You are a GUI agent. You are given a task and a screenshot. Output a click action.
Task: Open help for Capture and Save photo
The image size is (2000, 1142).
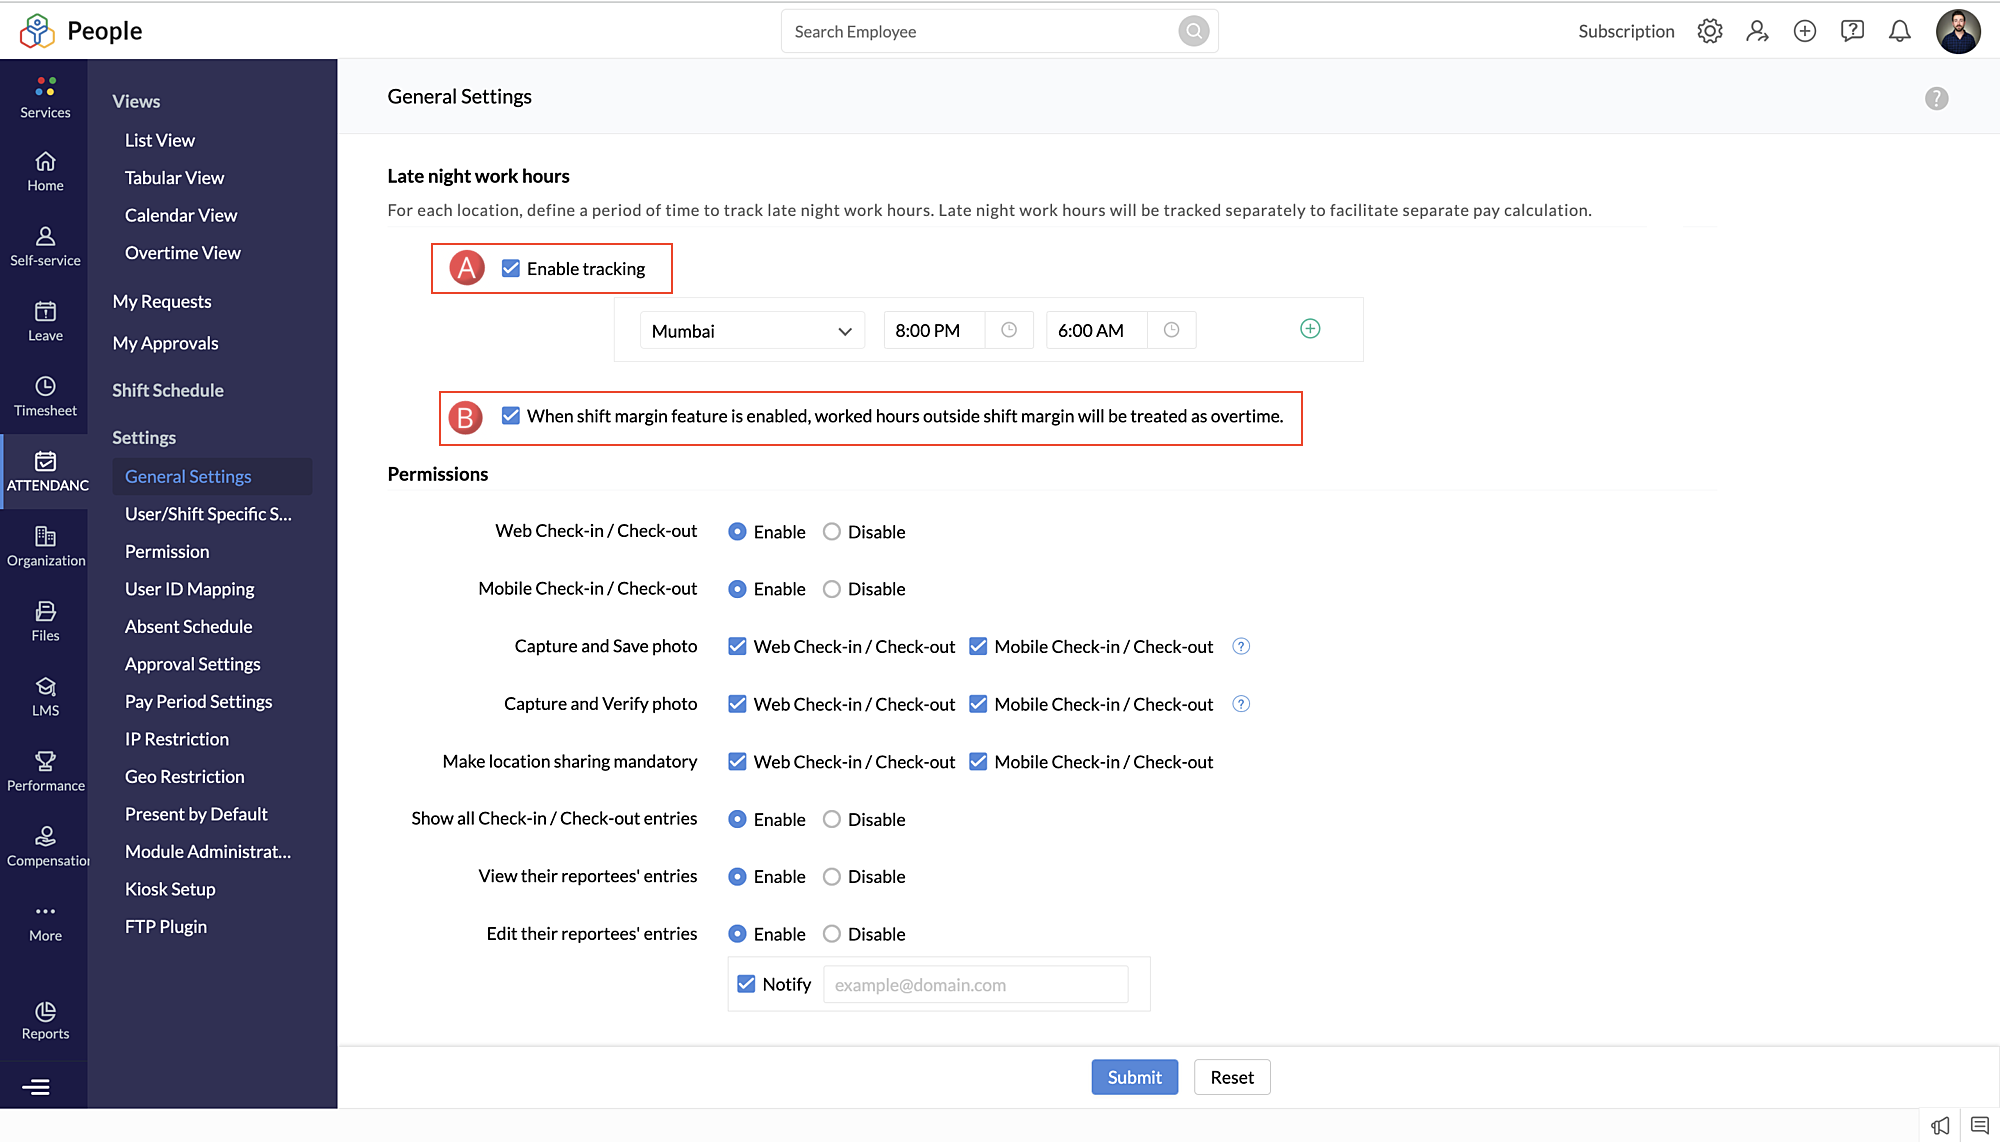click(1241, 646)
